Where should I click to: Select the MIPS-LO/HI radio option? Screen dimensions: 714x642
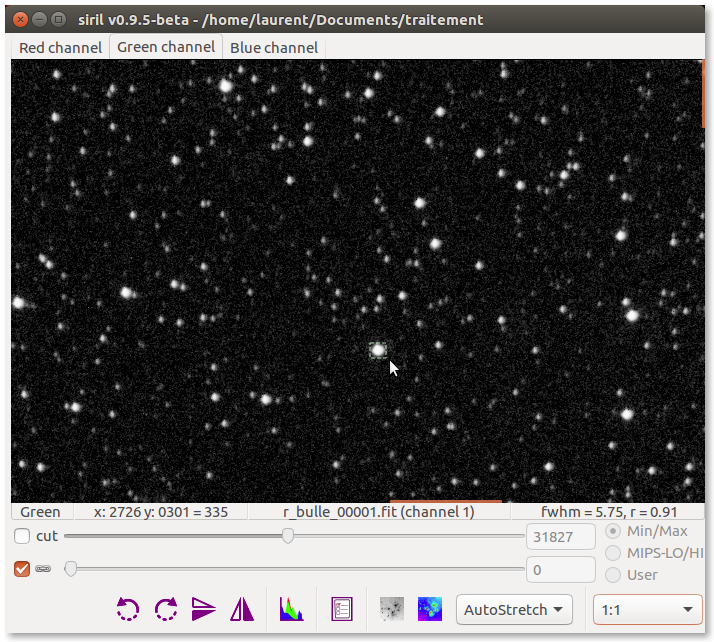tap(613, 553)
